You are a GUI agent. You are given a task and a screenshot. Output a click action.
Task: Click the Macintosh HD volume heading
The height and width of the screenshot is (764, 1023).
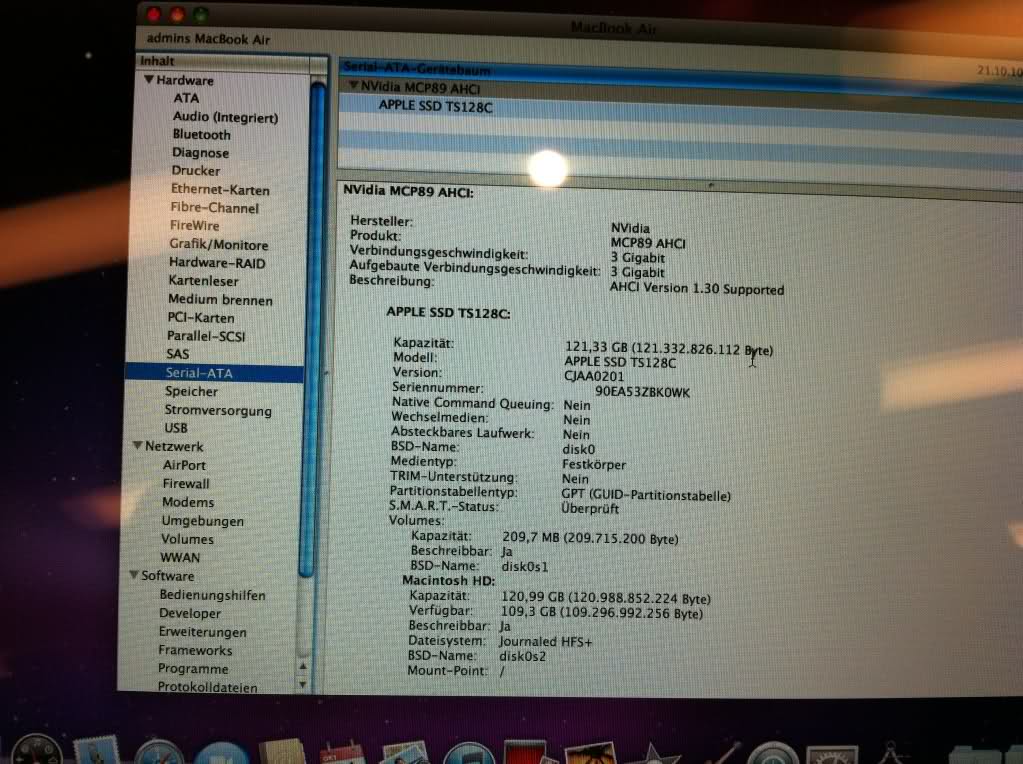click(448, 581)
